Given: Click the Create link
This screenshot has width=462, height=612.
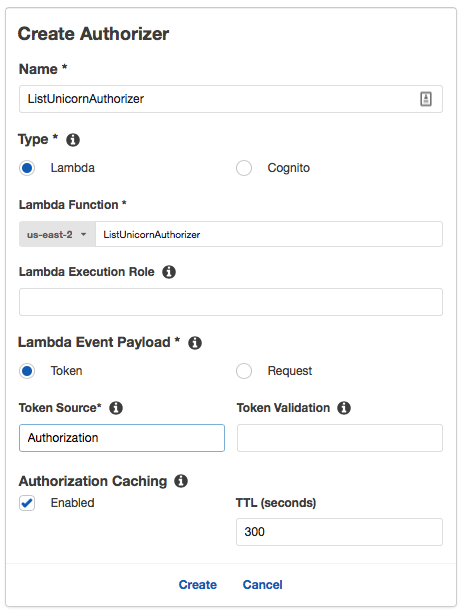Looking at the screenshot, I should [198, 585].
